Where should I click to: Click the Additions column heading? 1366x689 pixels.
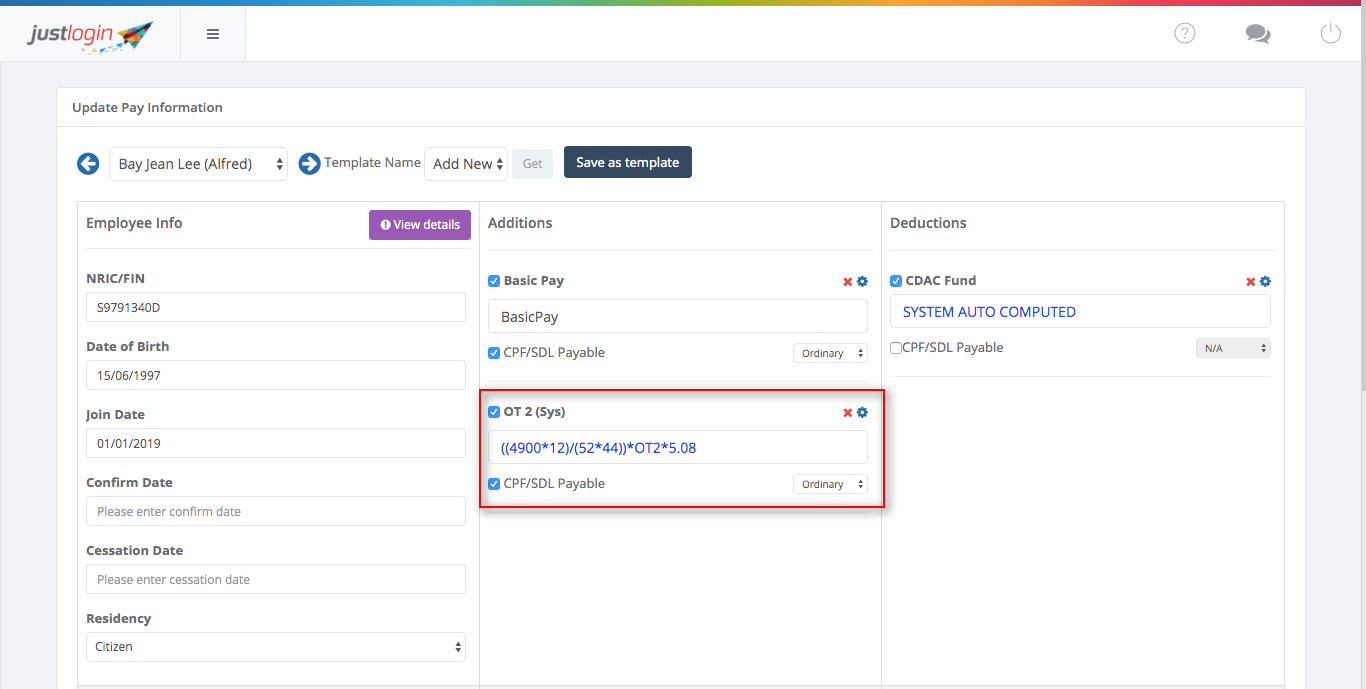pos(520,223)
